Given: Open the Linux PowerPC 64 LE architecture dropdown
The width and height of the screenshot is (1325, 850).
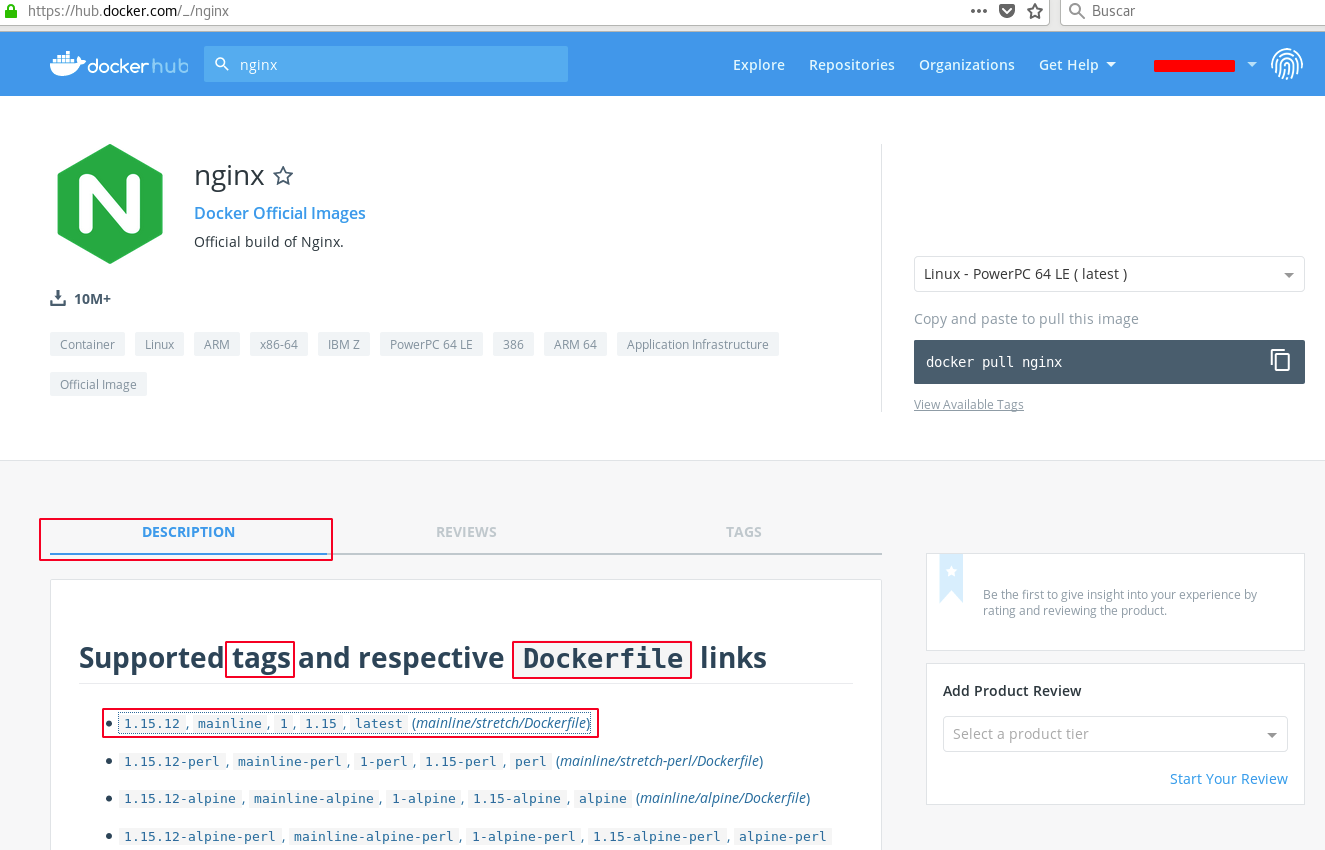Looking at the screenshot, I should (1108, 274).
